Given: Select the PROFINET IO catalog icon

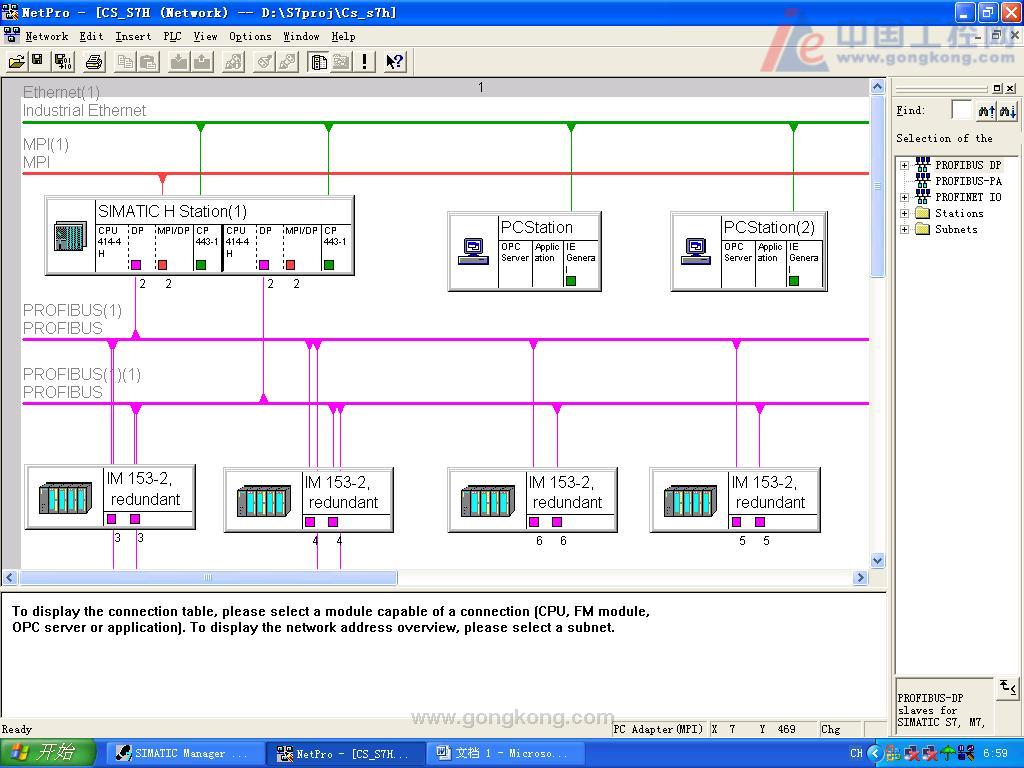Looking at the screenshot, I should pos(922,197).
